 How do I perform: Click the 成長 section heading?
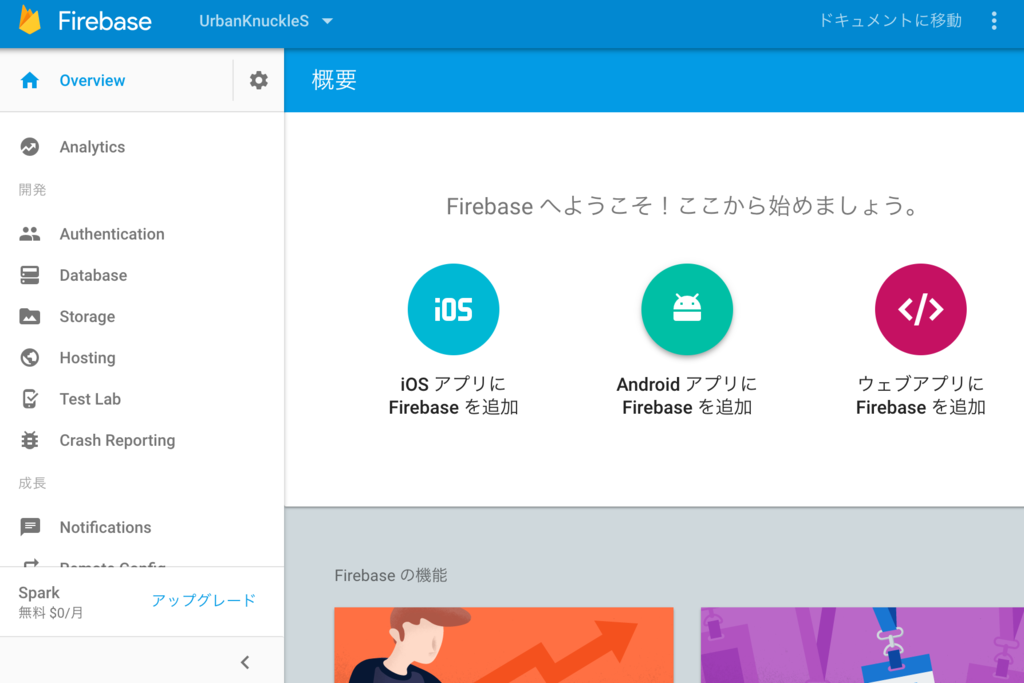[x=32, y=483]
